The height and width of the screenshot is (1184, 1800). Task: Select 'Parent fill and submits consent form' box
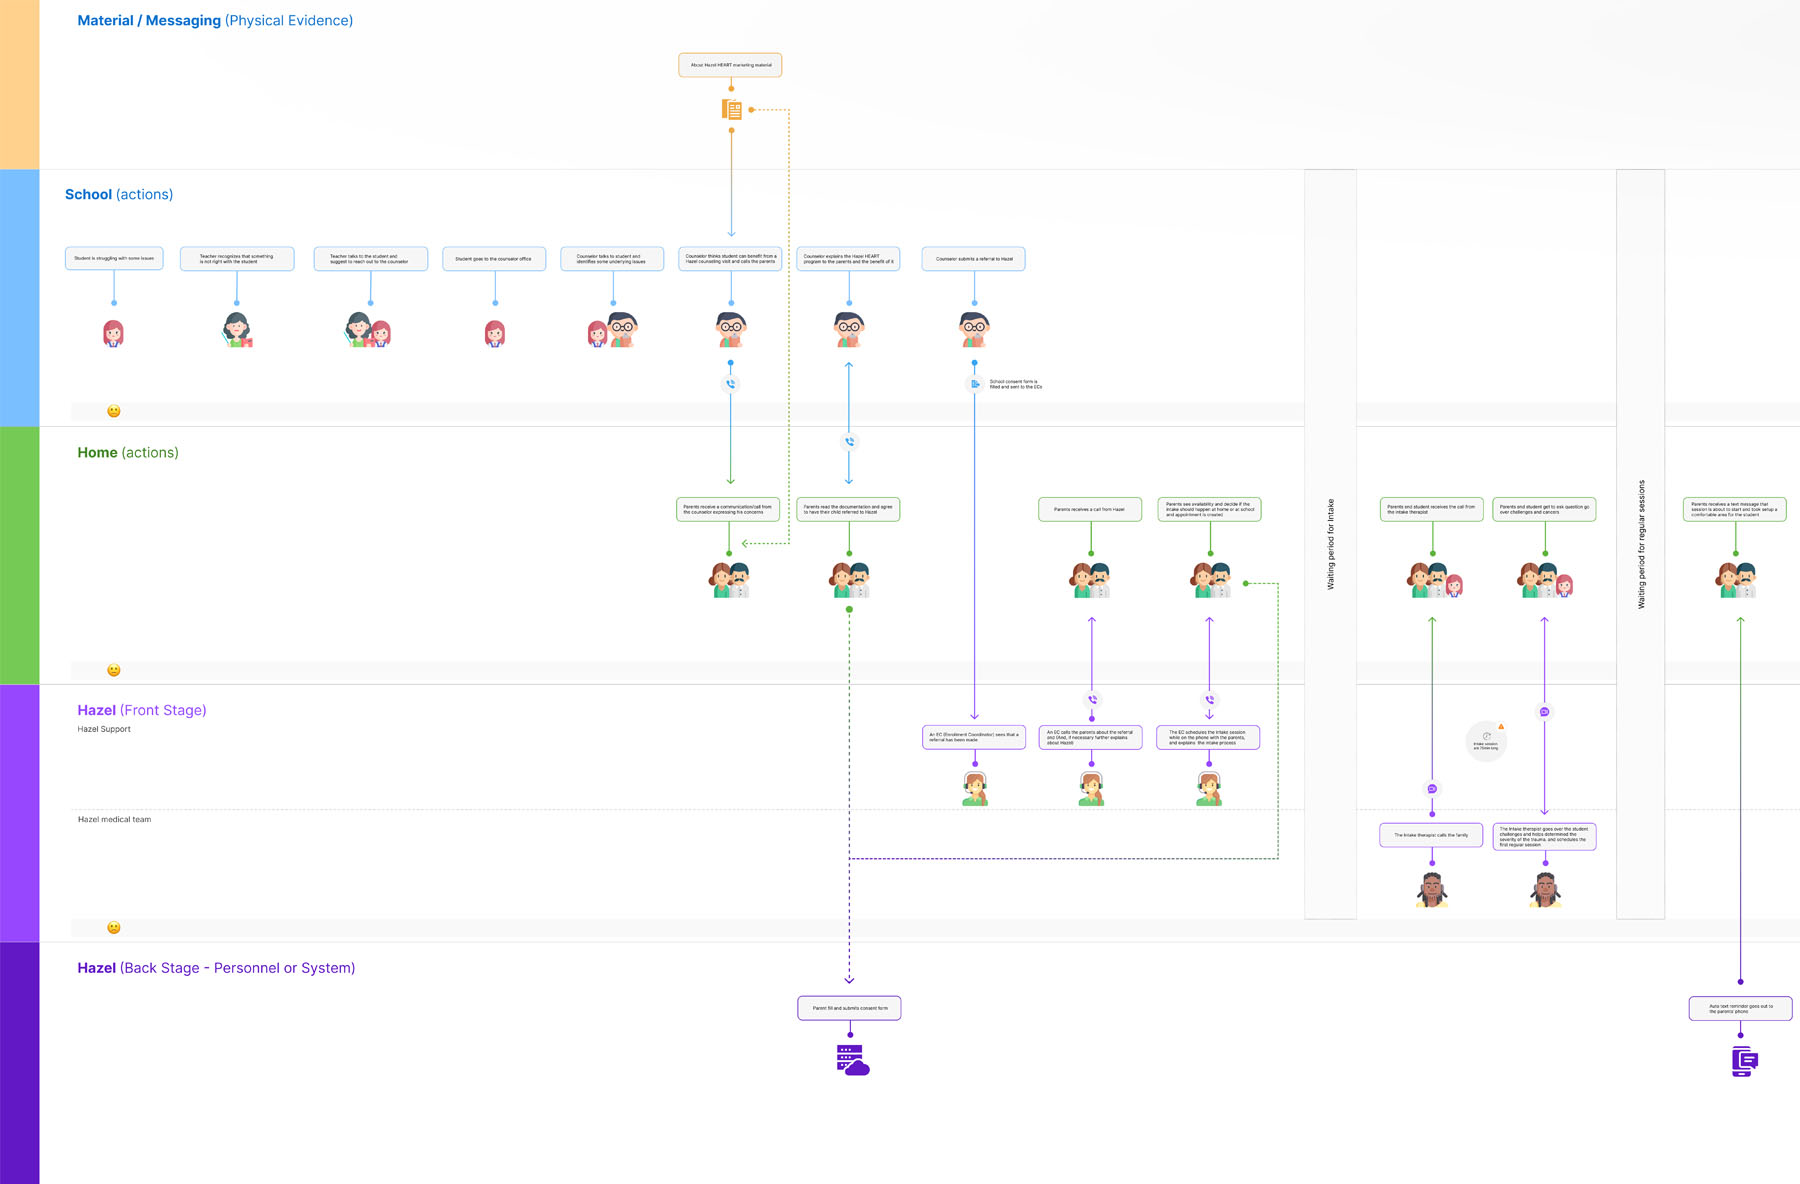[x=849, y=1008]
